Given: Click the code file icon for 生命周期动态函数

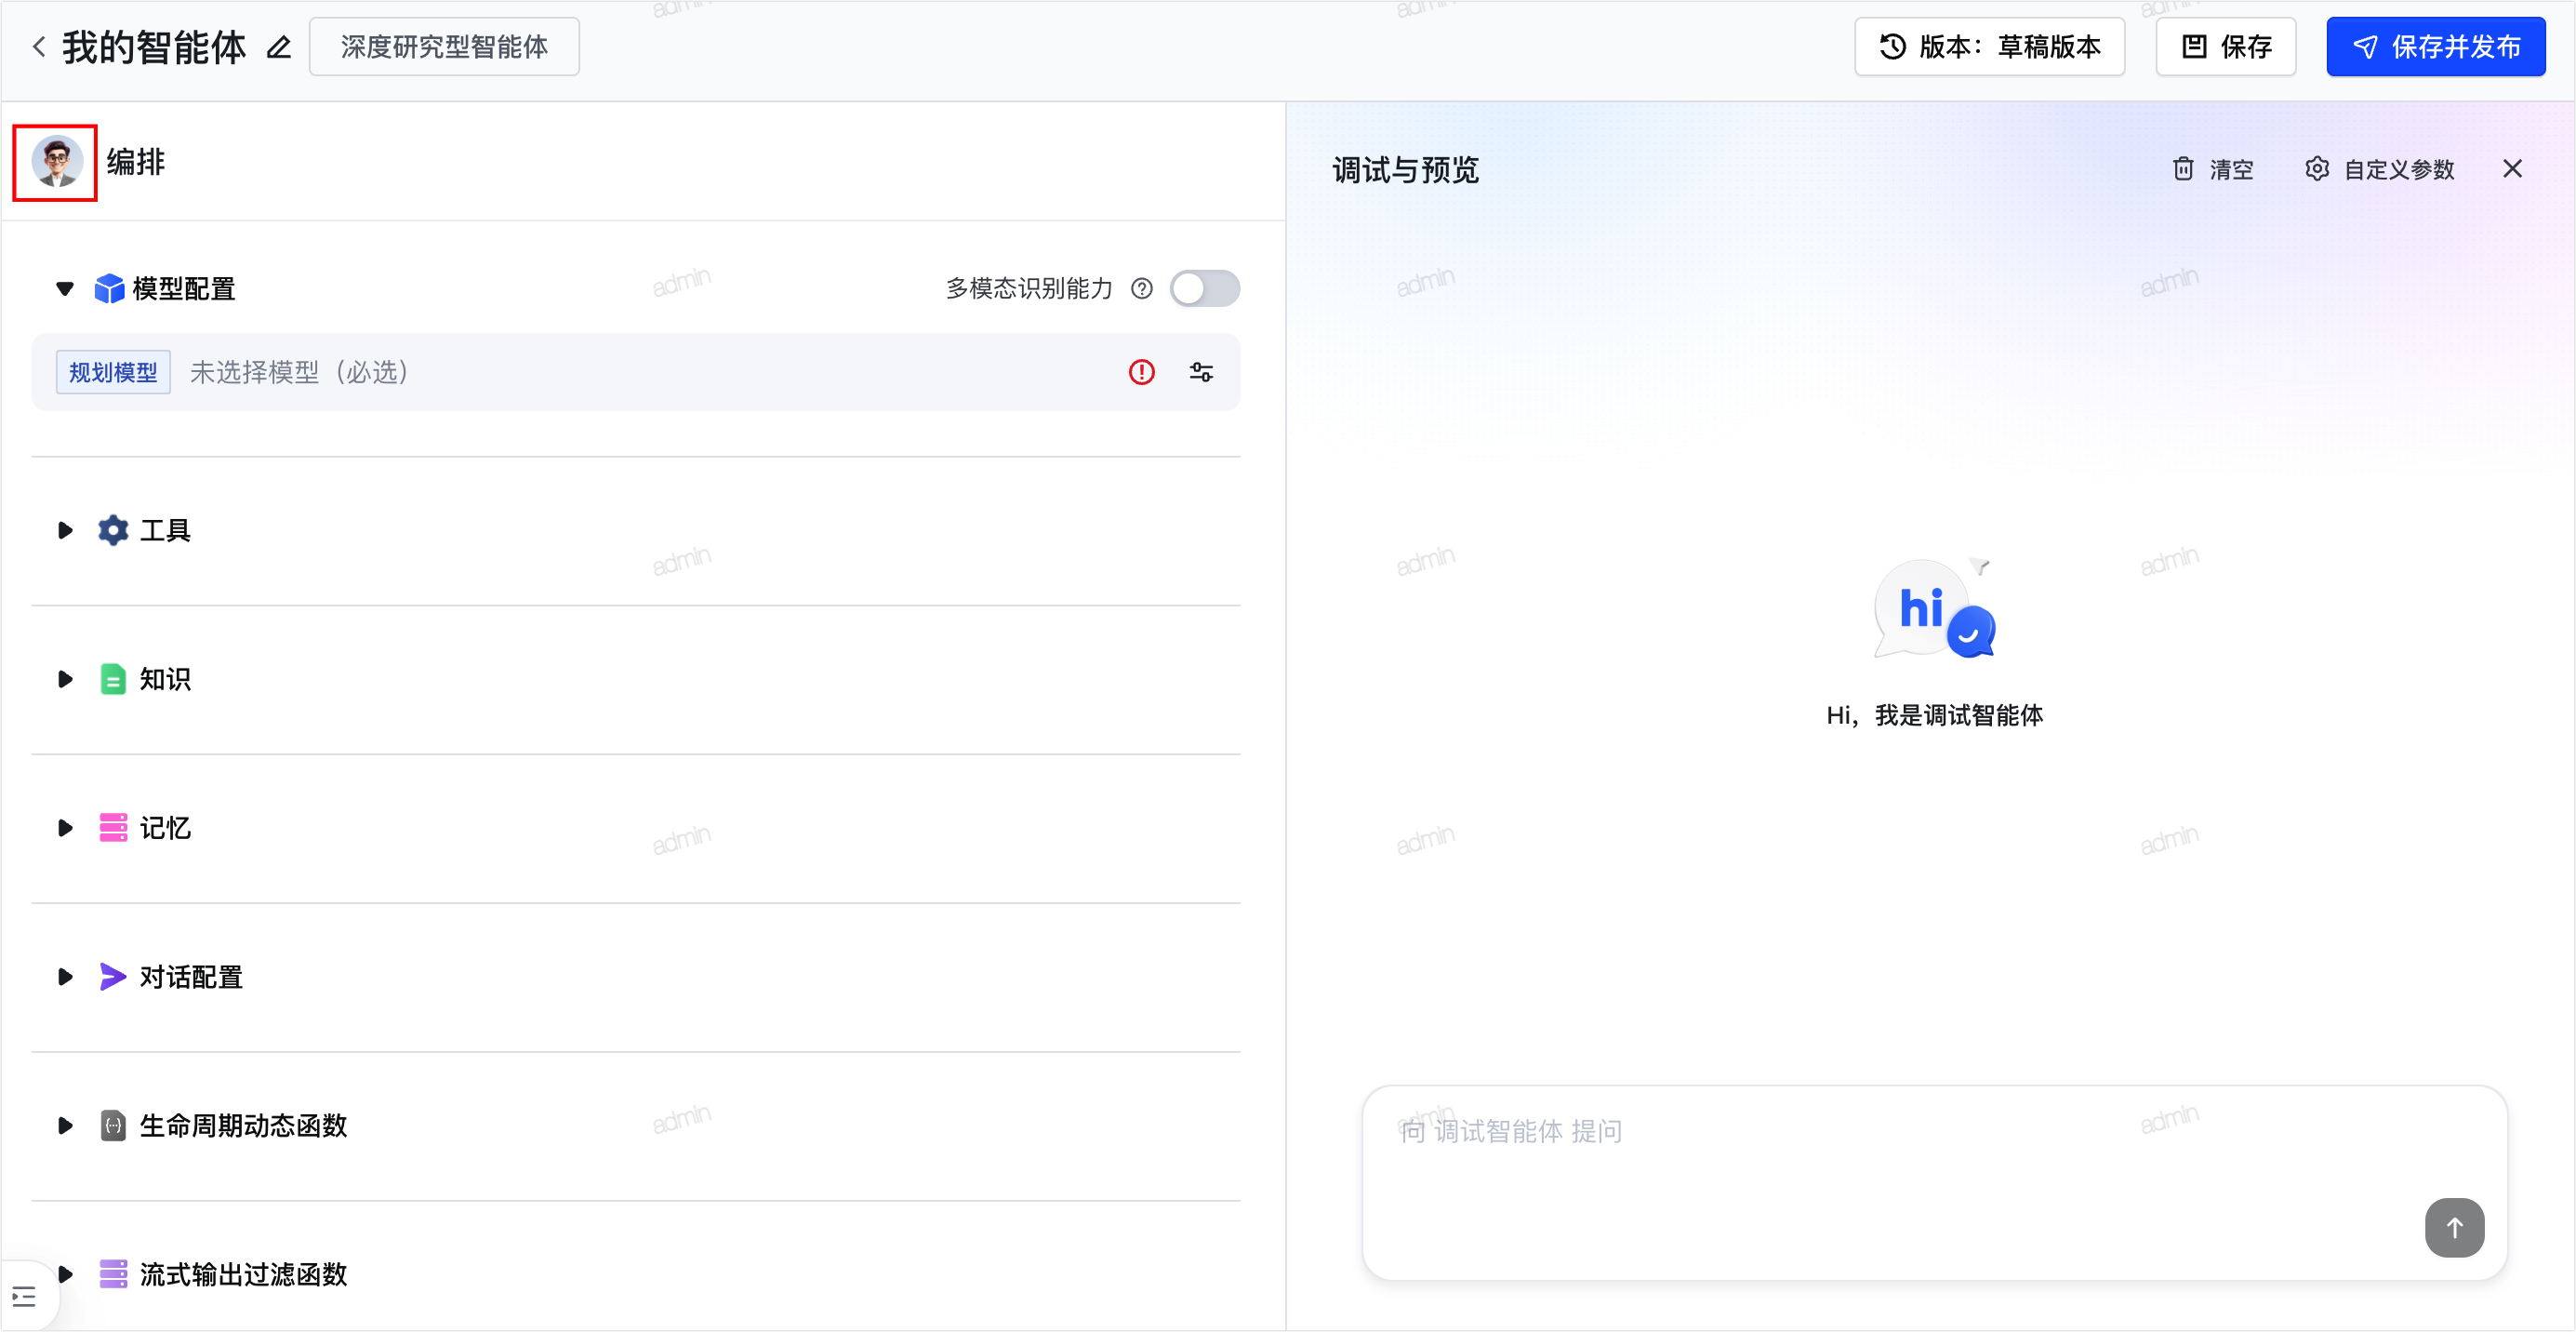Looking at the screenshot, I should coord(113,1126).
